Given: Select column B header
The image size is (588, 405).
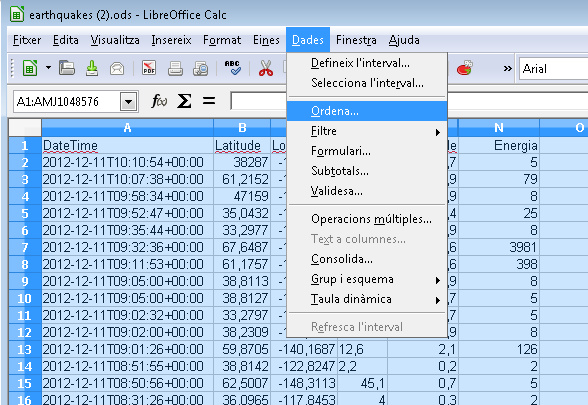Looking at the screenshot, I should click(242, 128).
